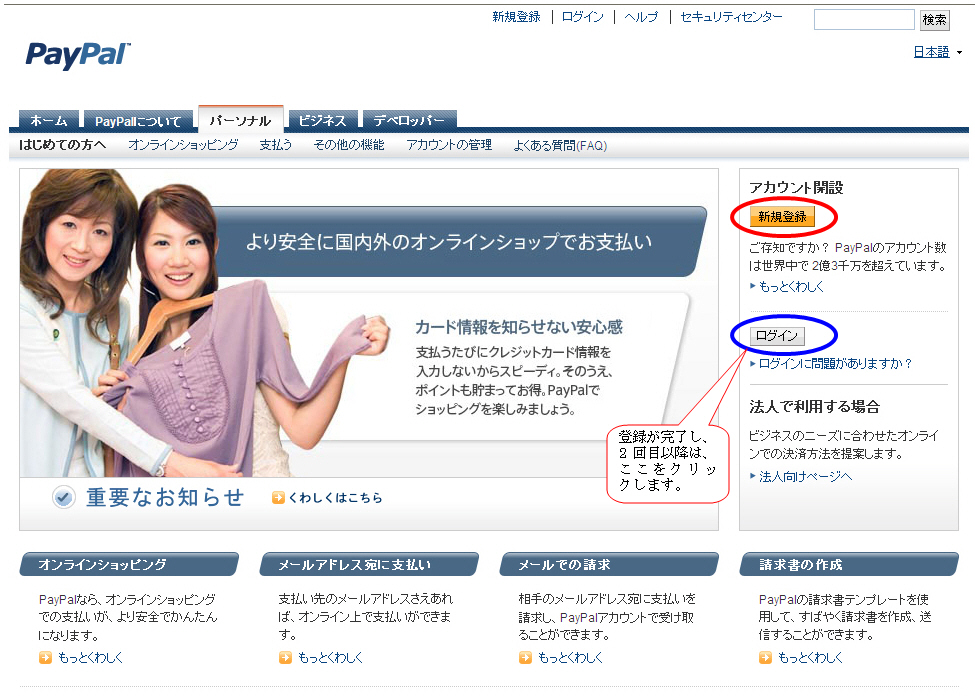
Task: Select the はじめての方へ submenu item
Action: tap(62, 145)
